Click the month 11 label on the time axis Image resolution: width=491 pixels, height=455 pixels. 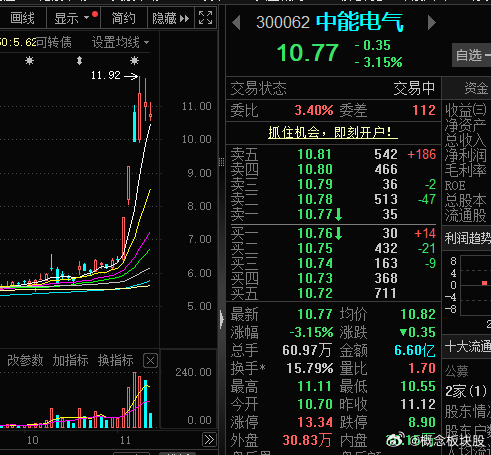coord(125,440)
